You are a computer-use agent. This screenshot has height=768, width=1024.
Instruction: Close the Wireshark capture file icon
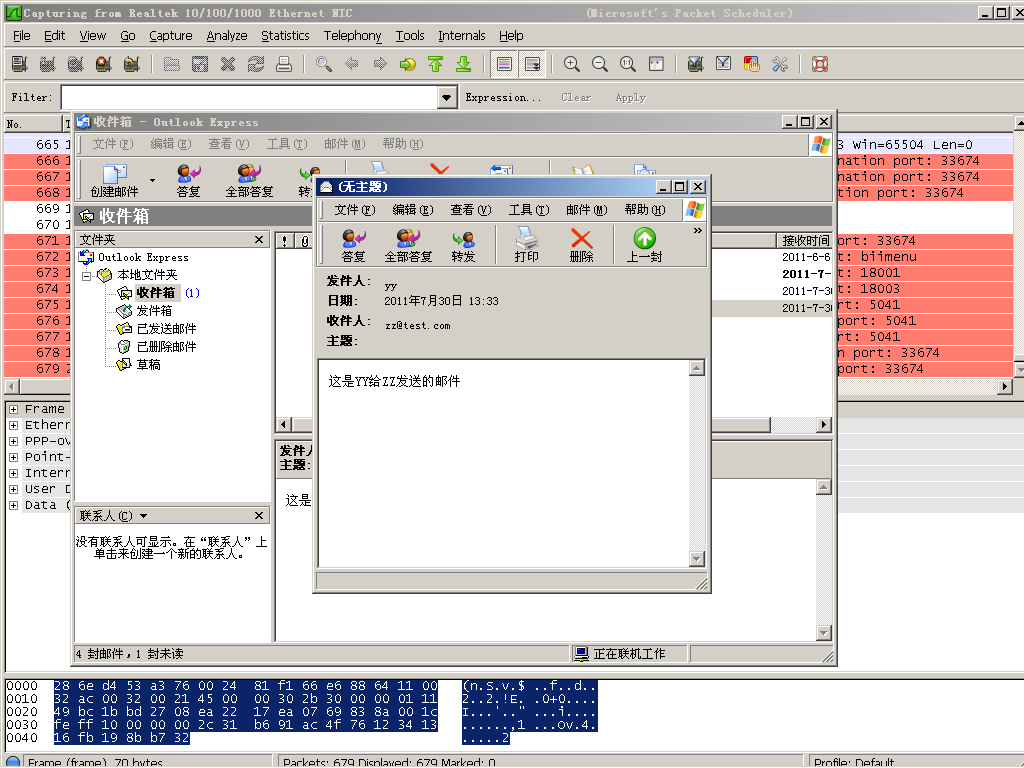coord(228,64)
